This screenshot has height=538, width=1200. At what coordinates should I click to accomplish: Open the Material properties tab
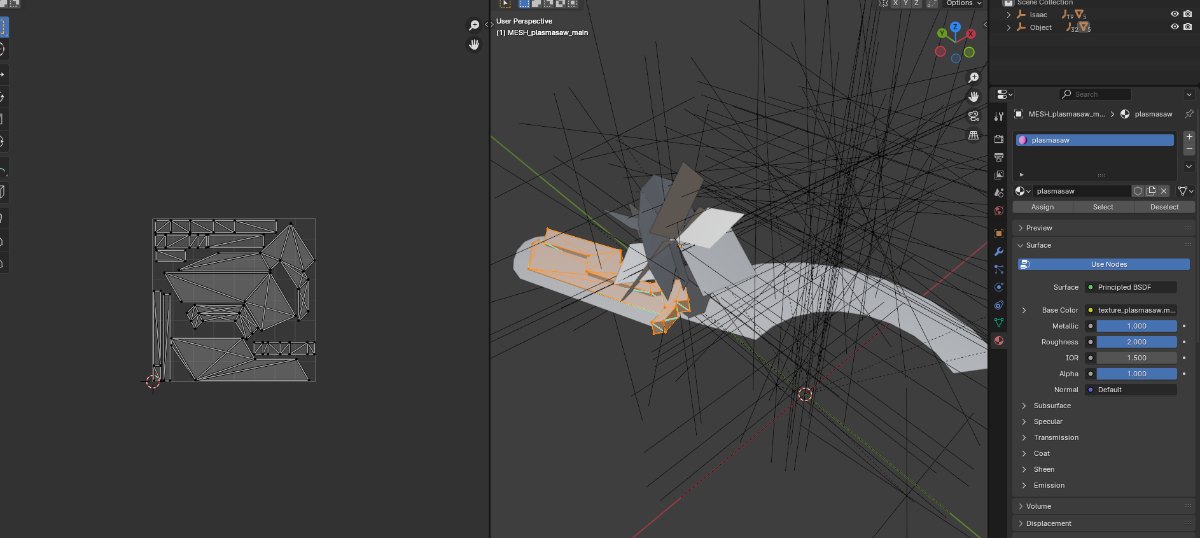pyautogui.click(x=998, y=340)
